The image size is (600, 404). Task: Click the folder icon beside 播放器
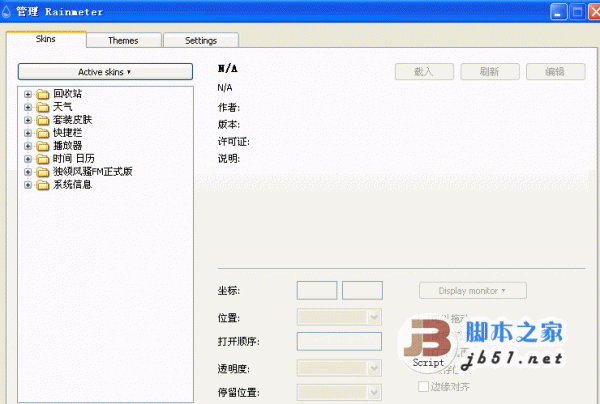[43, 146]
